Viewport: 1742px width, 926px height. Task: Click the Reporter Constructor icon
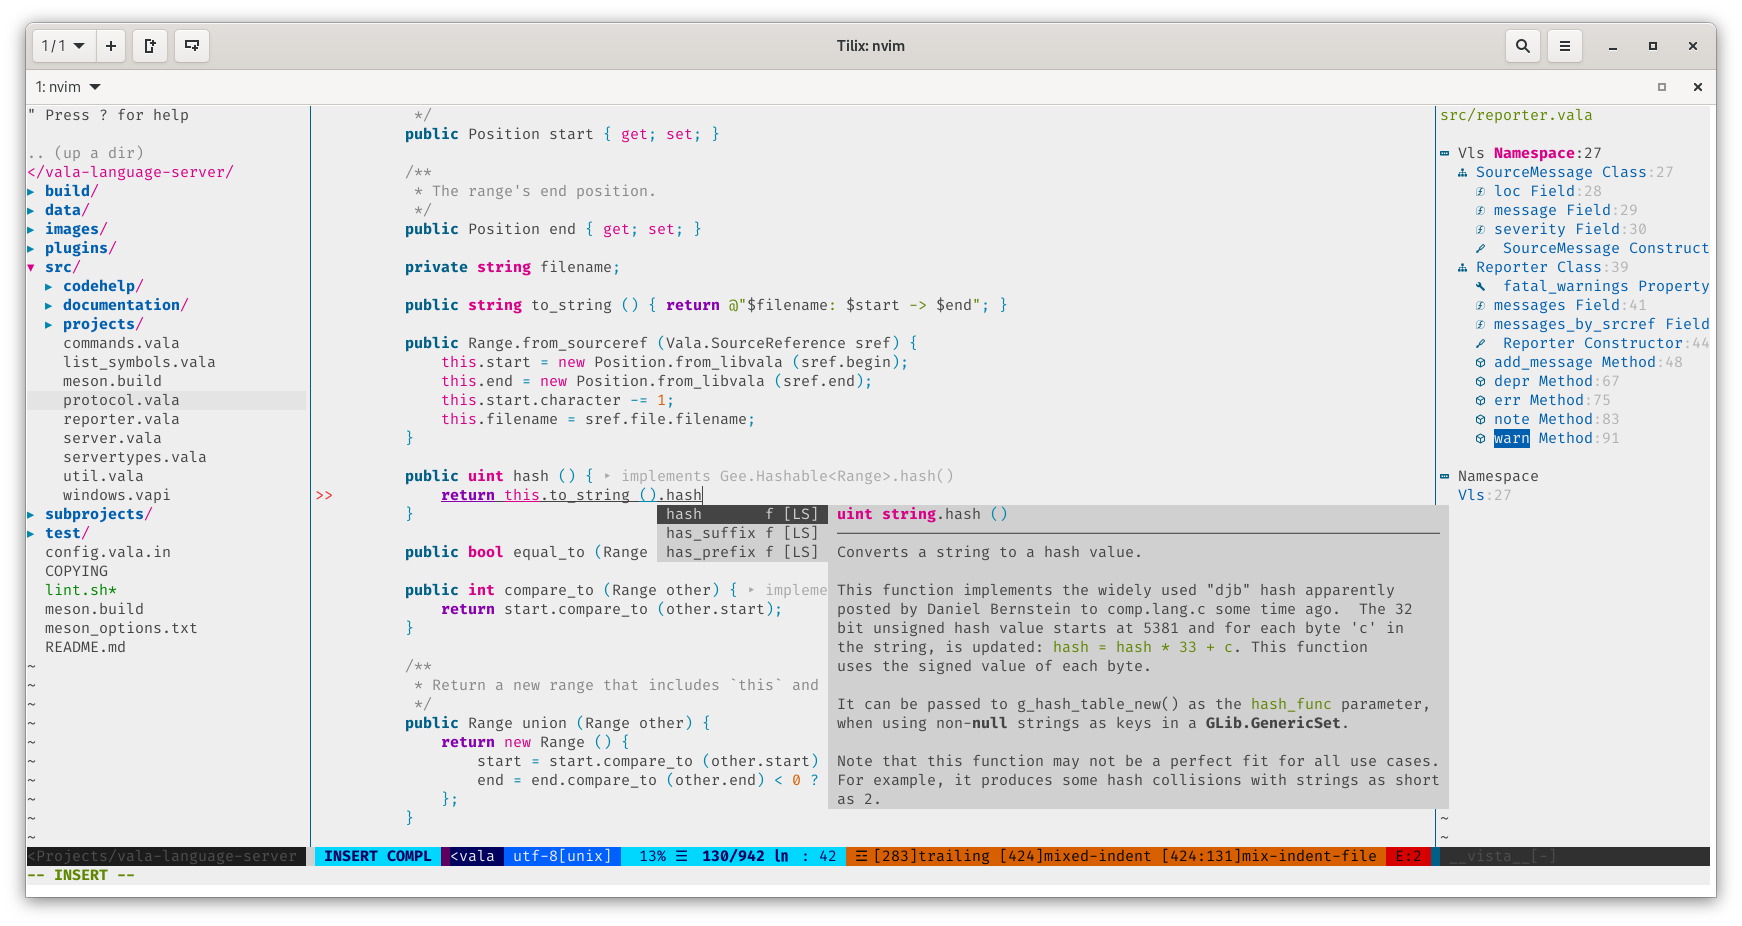(1481, 343)
